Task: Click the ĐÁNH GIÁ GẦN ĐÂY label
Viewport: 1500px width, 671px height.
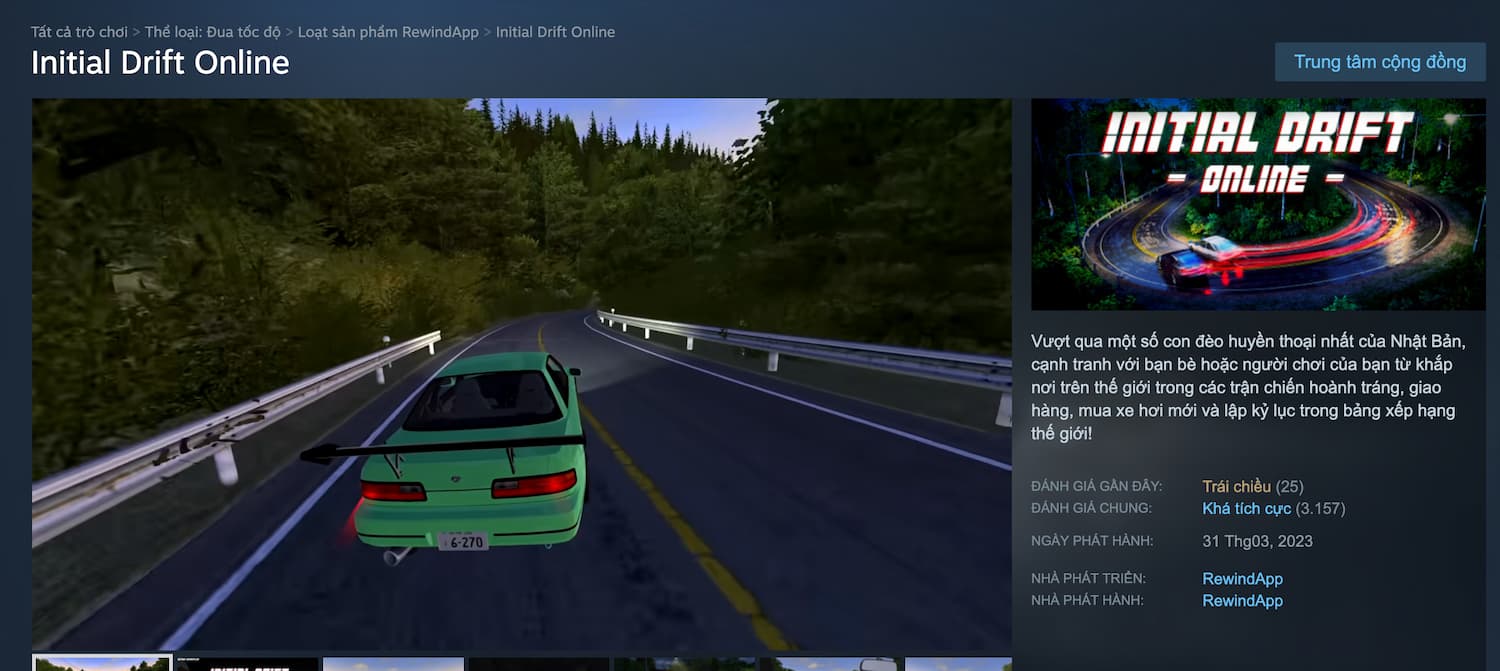Action: (x=1097, y=486)
